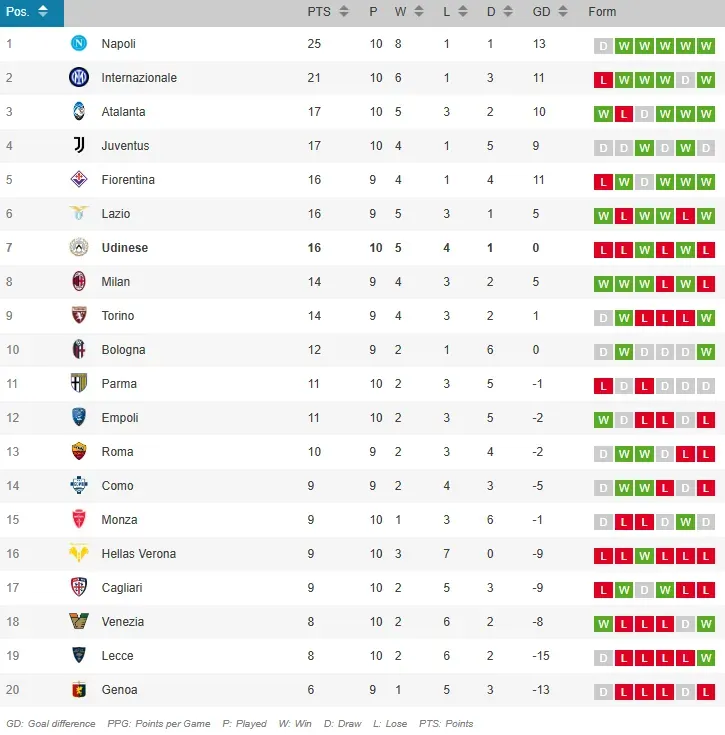
Task: Click the Fiorentina club logo
Action: click(78, 180)
